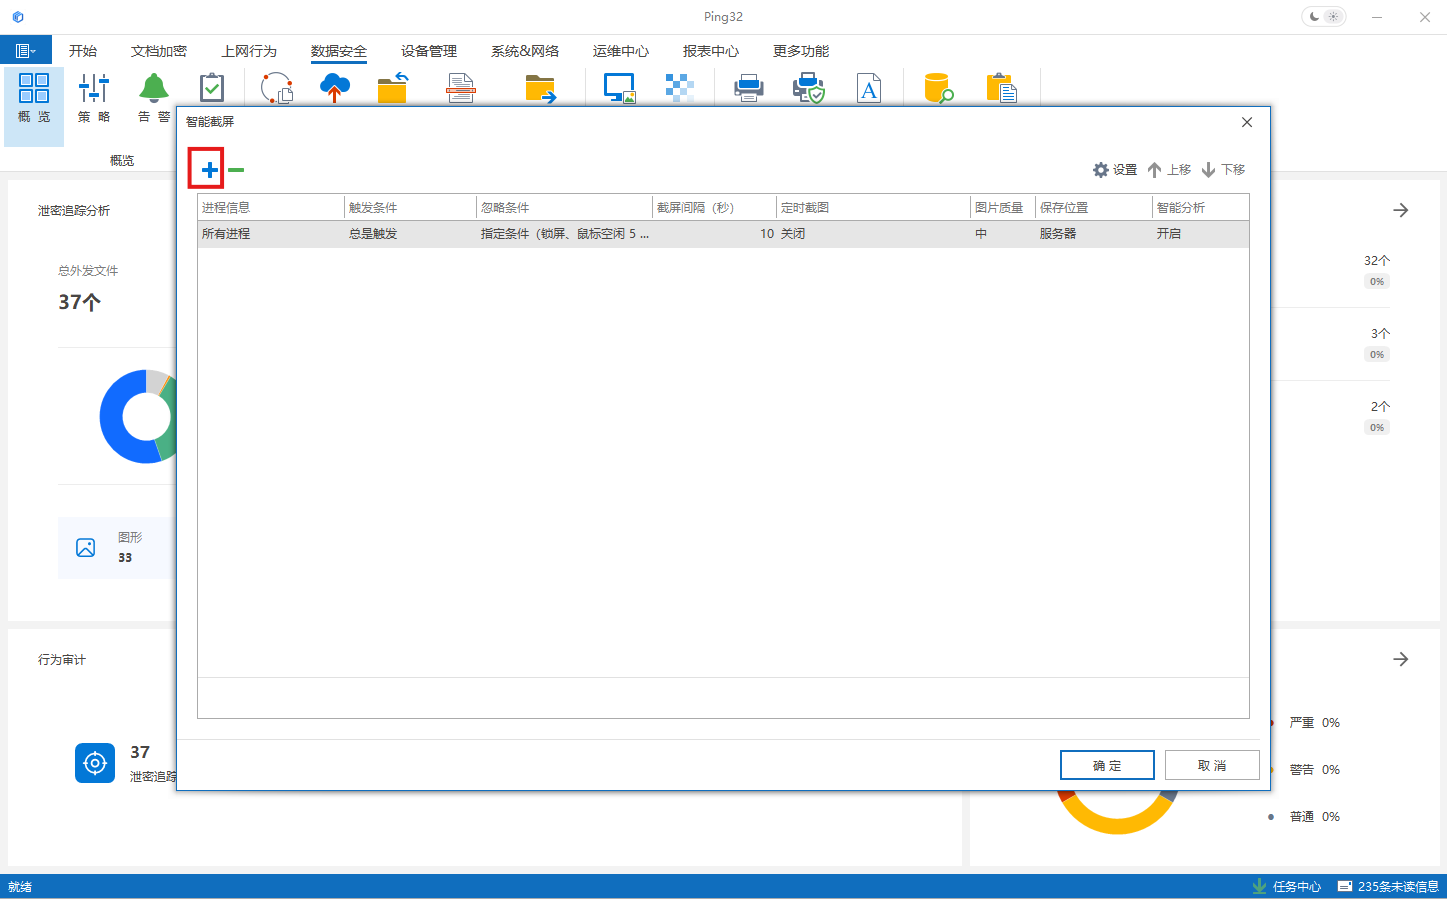Screen dimensions: 1447x899
Task: Open 任务中心 in the status bar
Action: (x=1287, y=887)
